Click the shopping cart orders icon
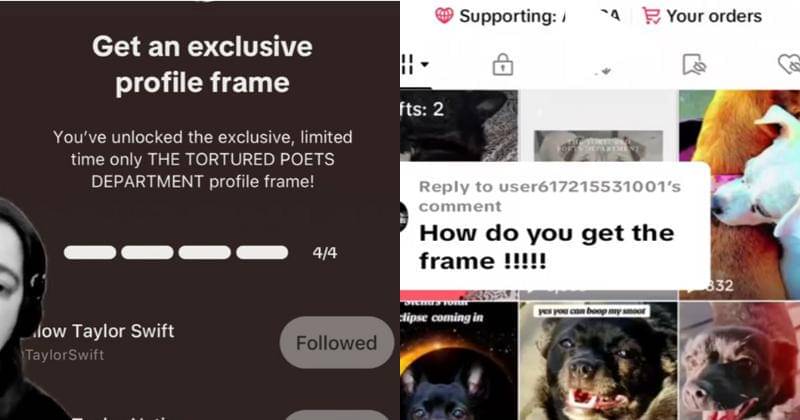800x420 pixels. pos(651,16)
